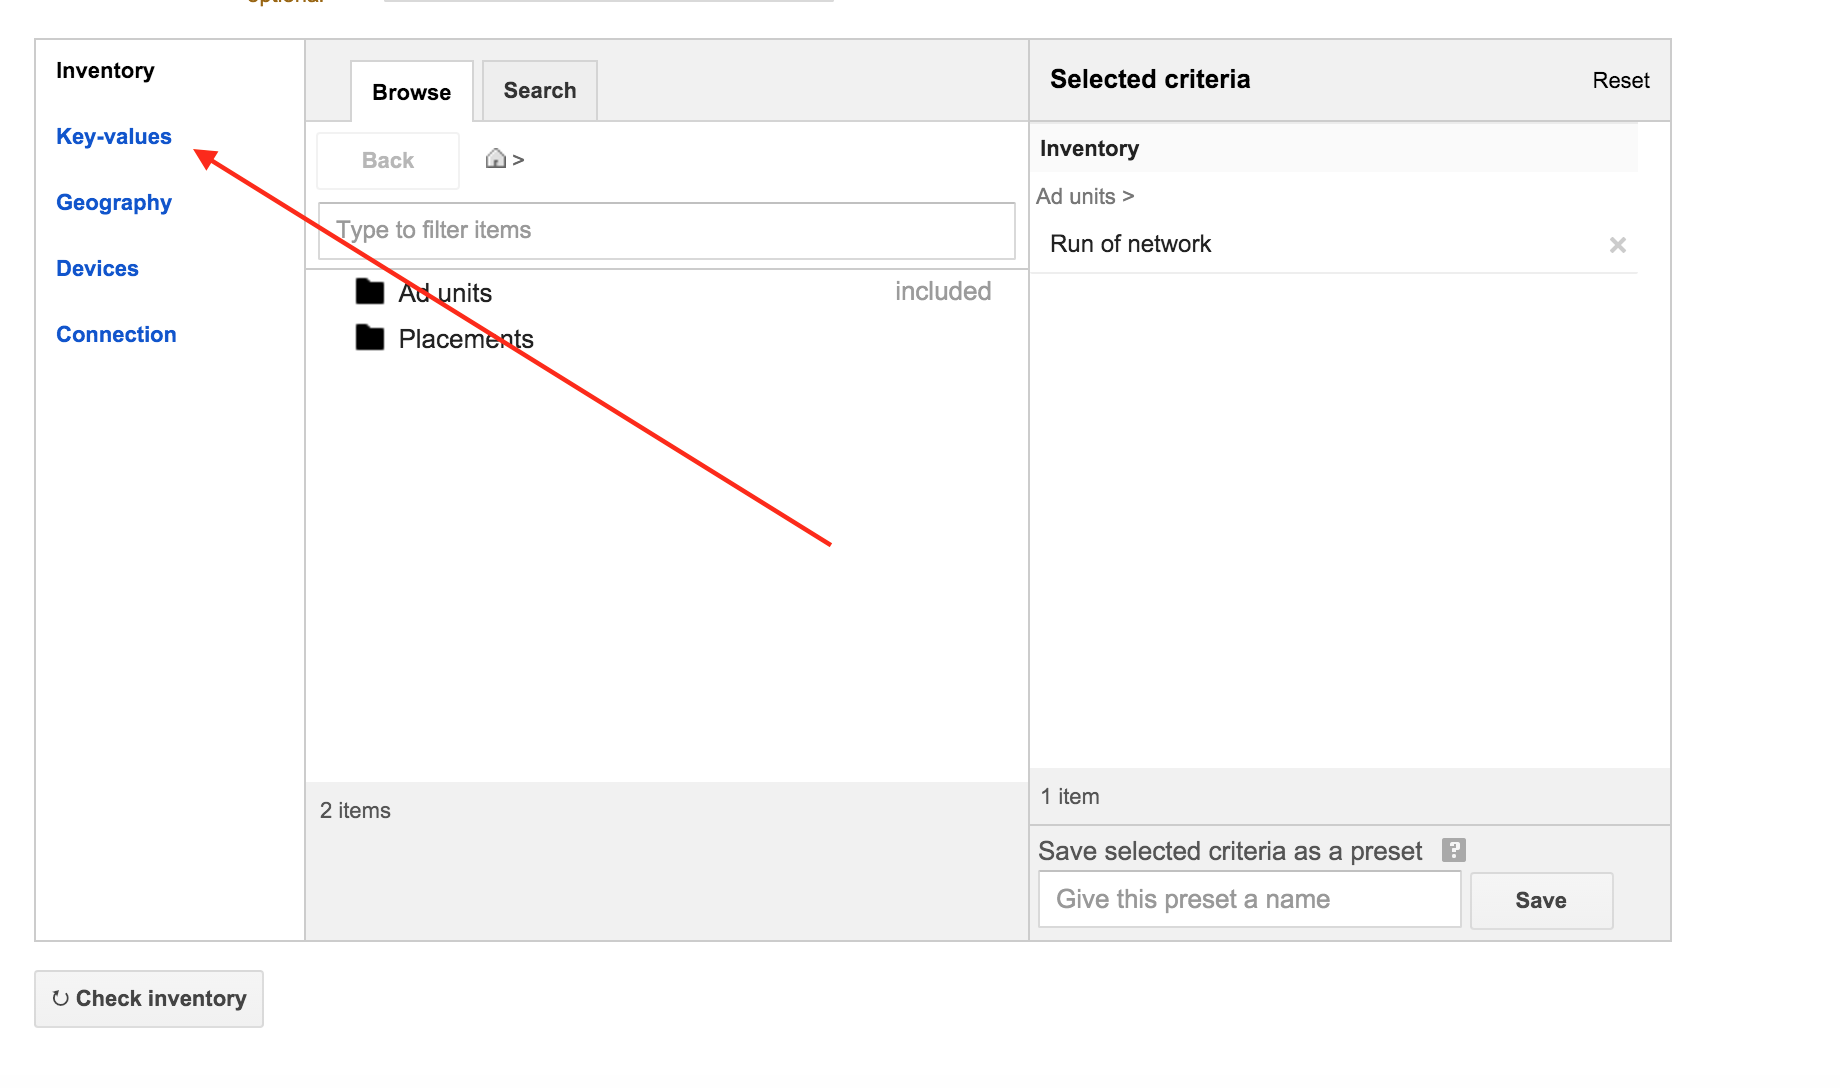Save the criteria preset
This screenshot has height=1088, width=1840.
(x=1540, y=901)
